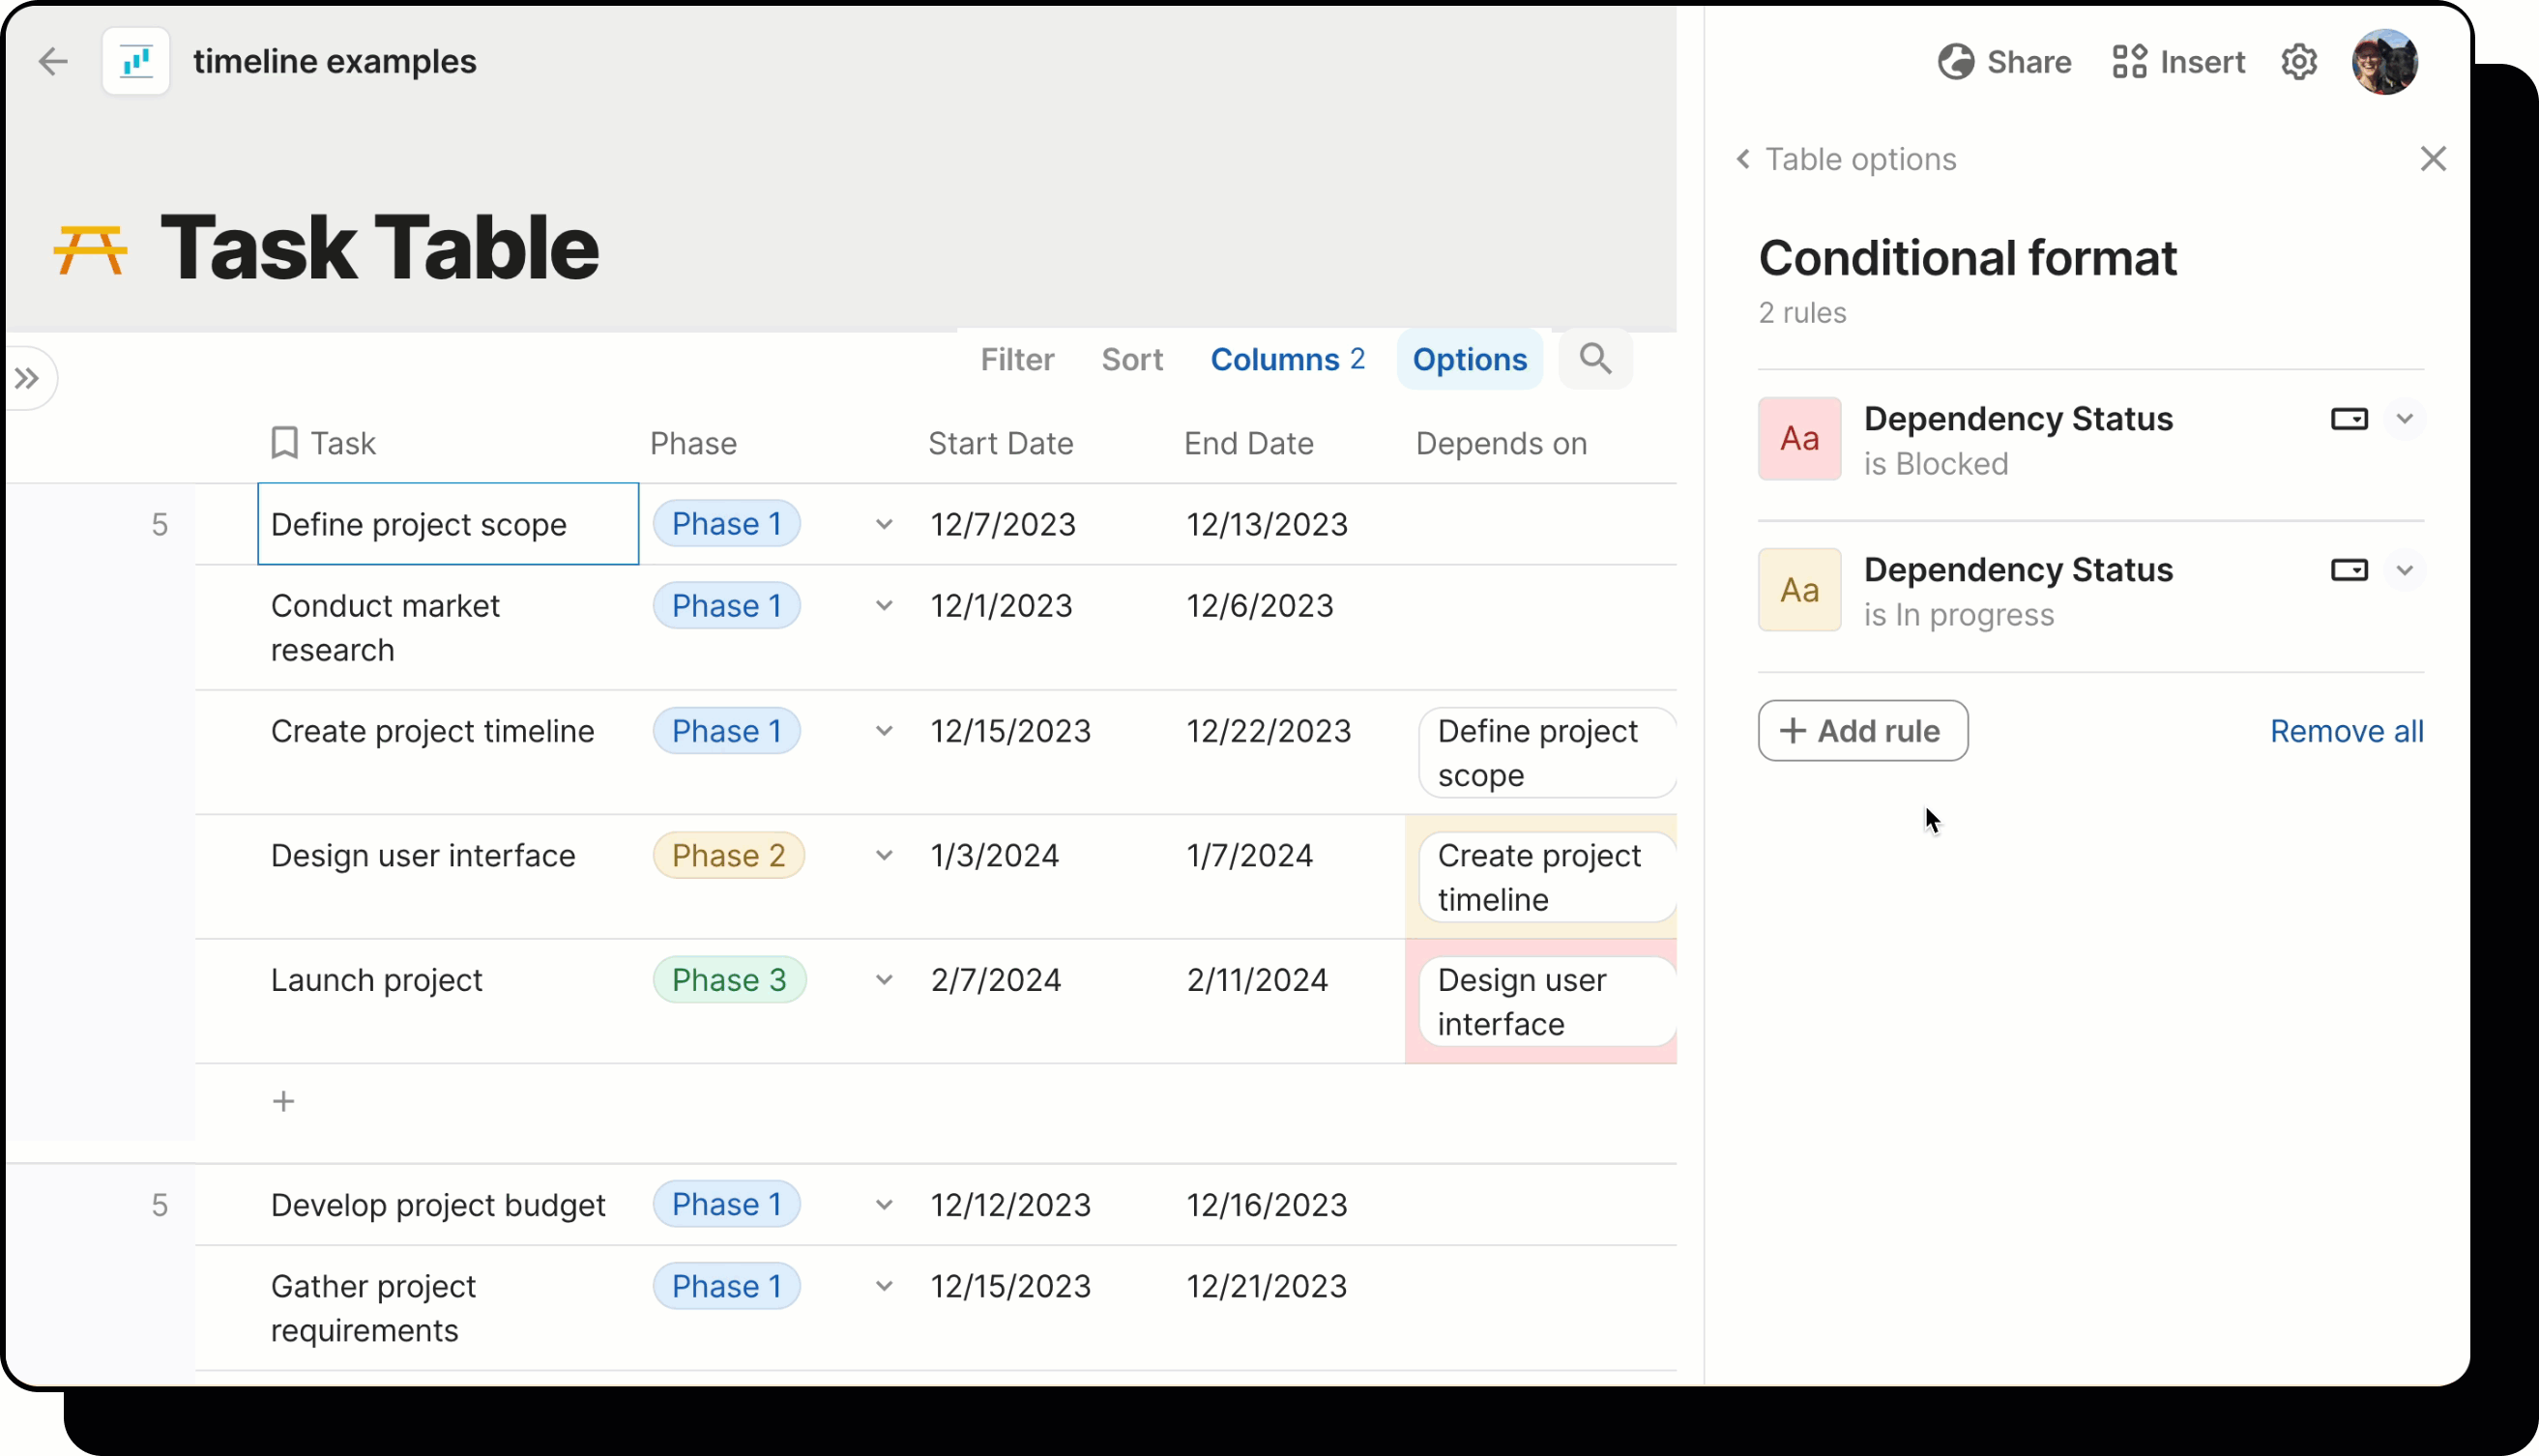Open format style icon on Blocked rule
2539x1456 pixels.
[2347, 418]
